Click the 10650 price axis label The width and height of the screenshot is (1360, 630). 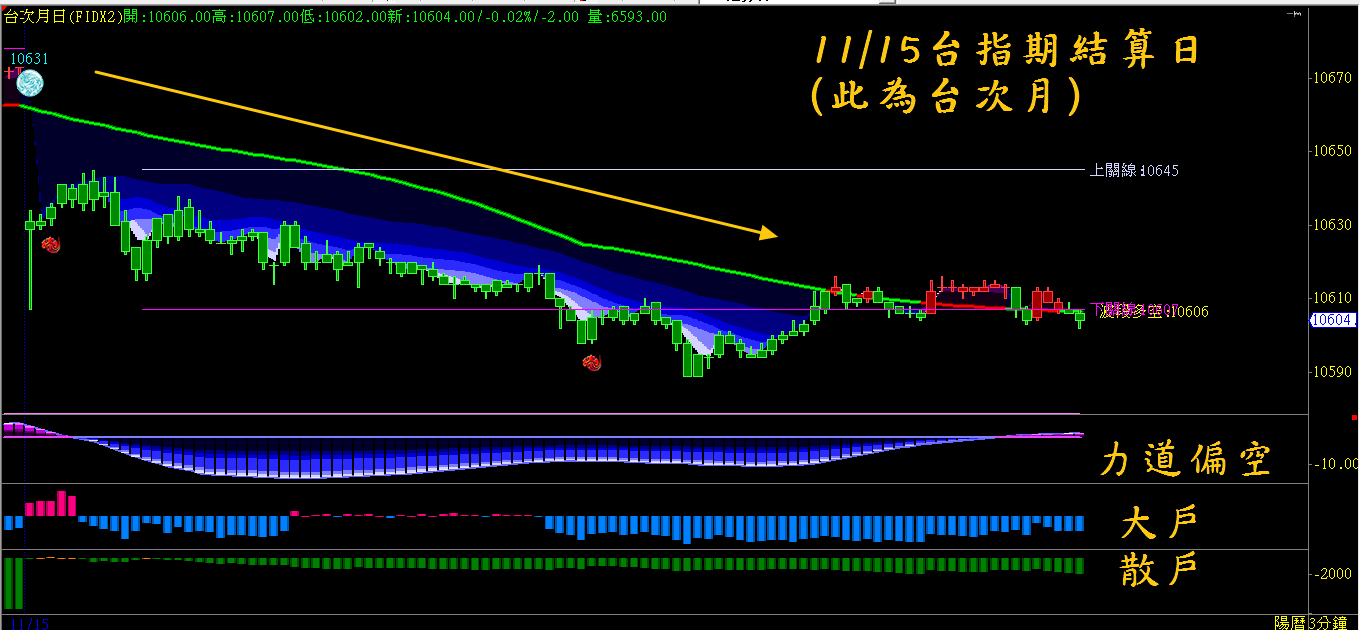tap(1333, 151)
